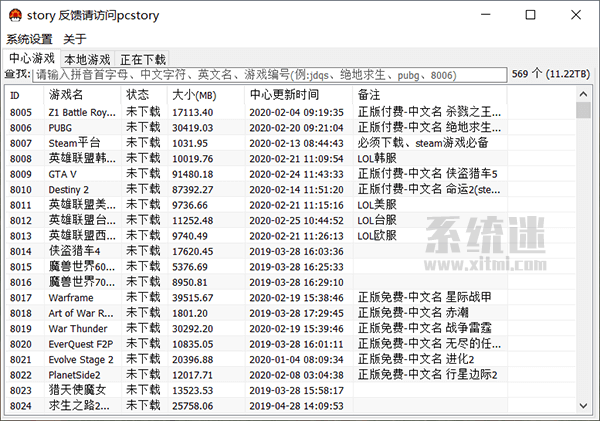Click the 星际战甲 remark cell
The image size is (600, 421).
pyautogui.click(x=424, y=297)
